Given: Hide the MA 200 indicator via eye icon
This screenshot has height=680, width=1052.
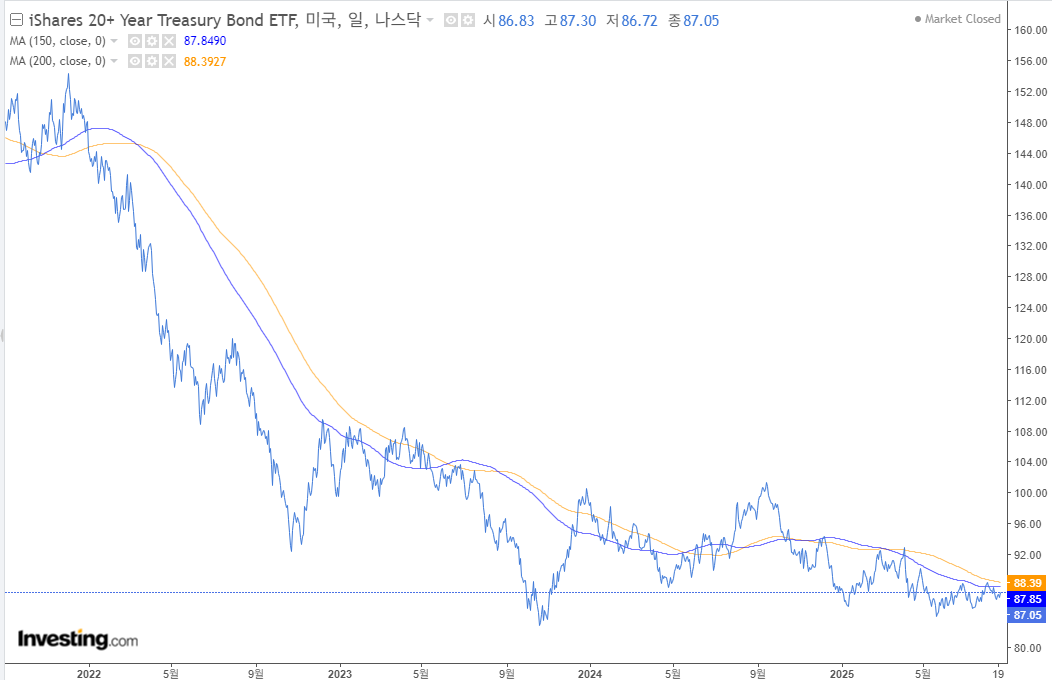Looking at the screenshot, I should click(x=135, y=61).
